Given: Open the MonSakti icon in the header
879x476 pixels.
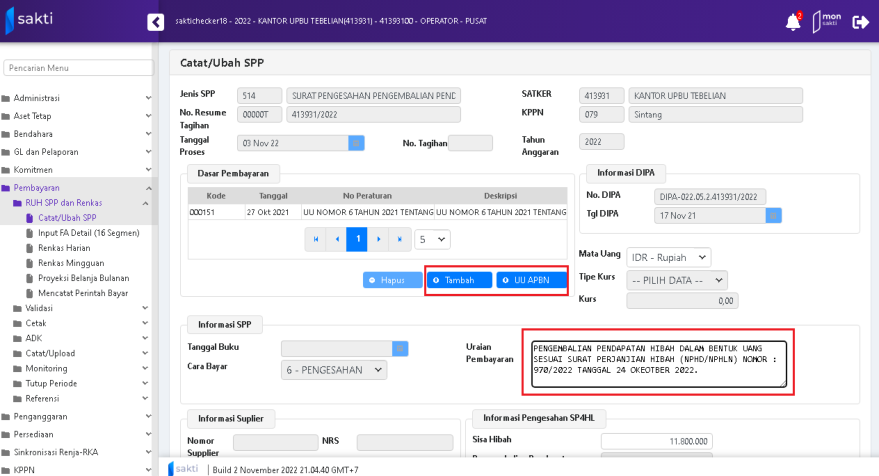Looking at the screenshot, I should (x=827, y=21).
